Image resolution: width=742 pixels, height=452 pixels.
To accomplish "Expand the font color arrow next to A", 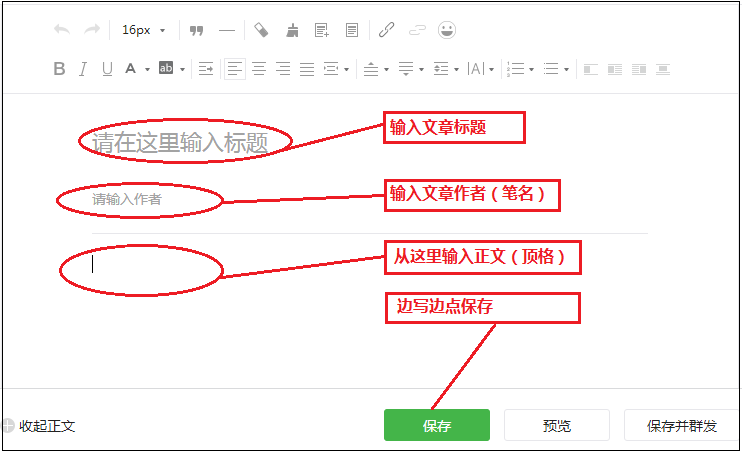I will point(147,70).
